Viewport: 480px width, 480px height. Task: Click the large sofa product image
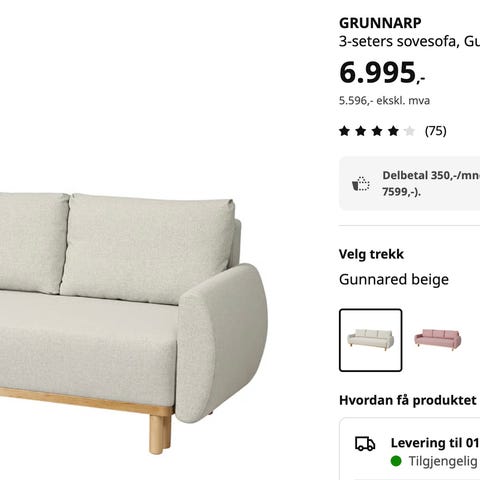[133, 323]
